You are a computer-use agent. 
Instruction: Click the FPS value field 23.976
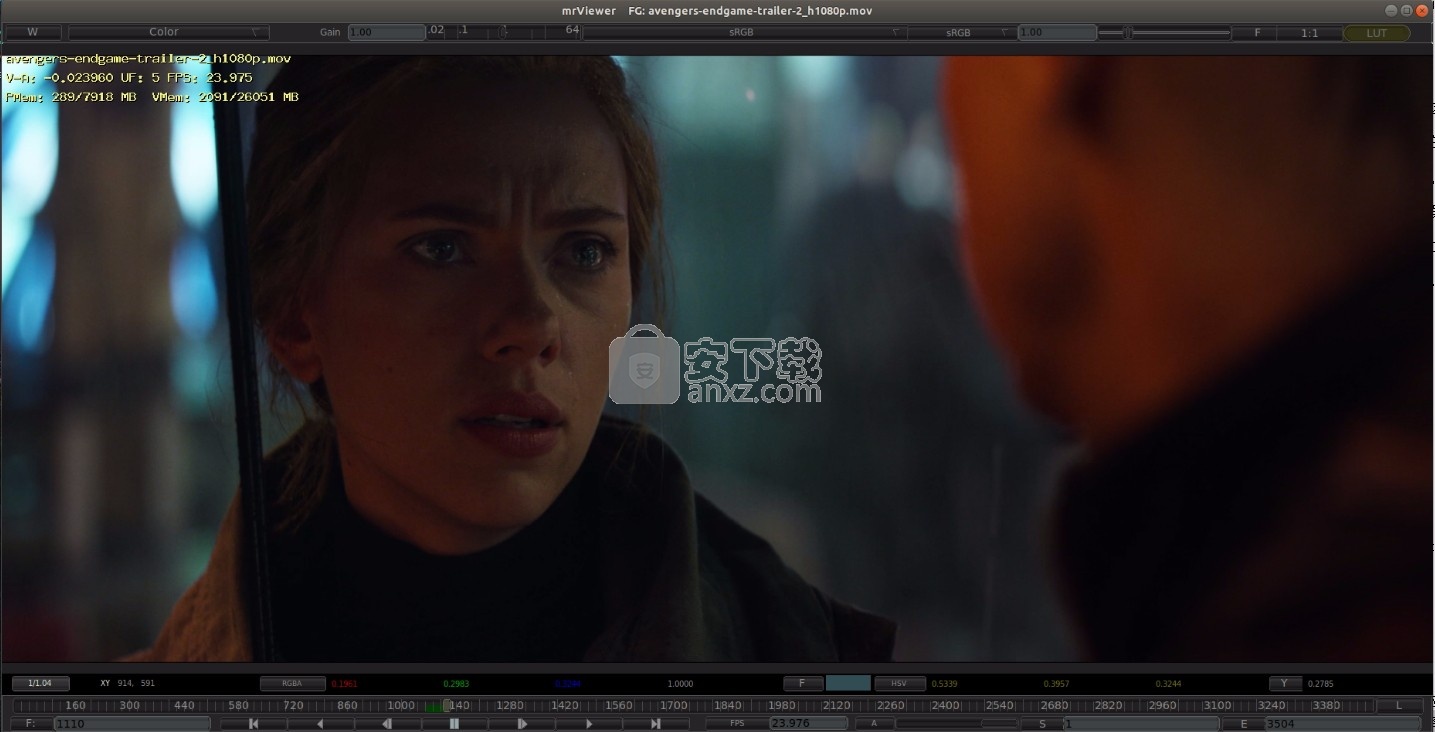tap(808, 723)
